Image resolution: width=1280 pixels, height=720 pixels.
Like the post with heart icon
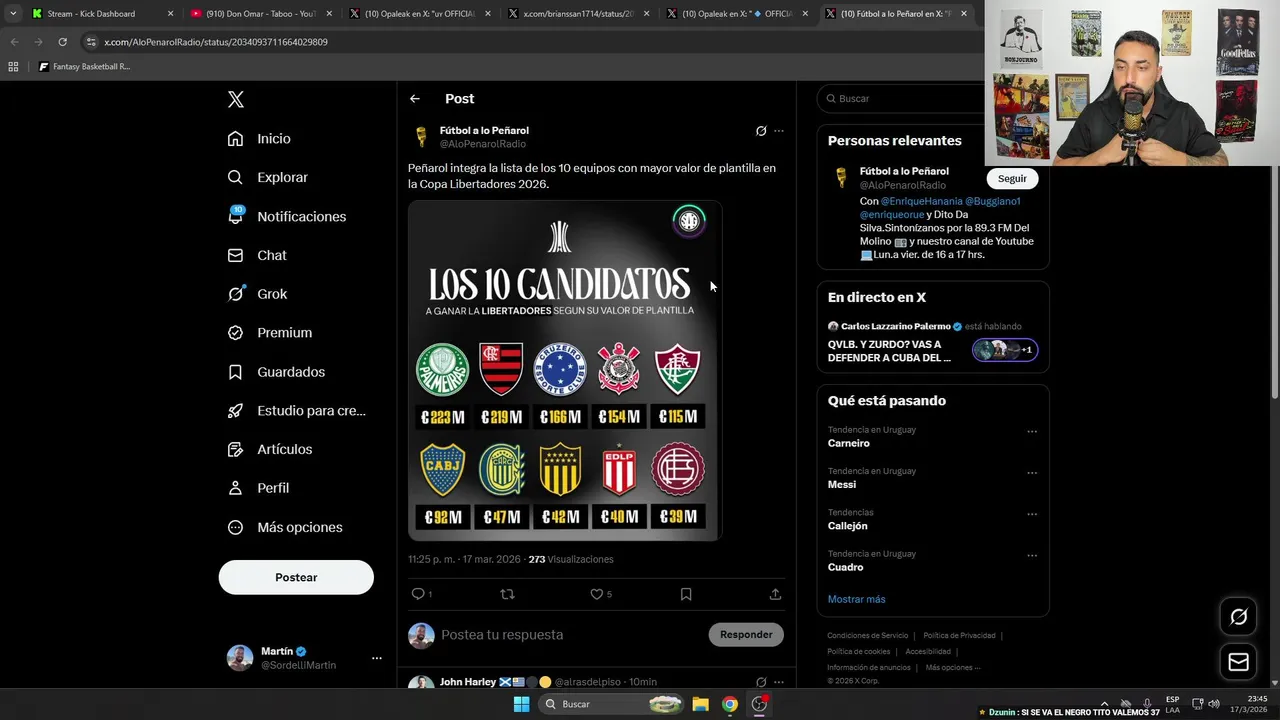point(597,594)
